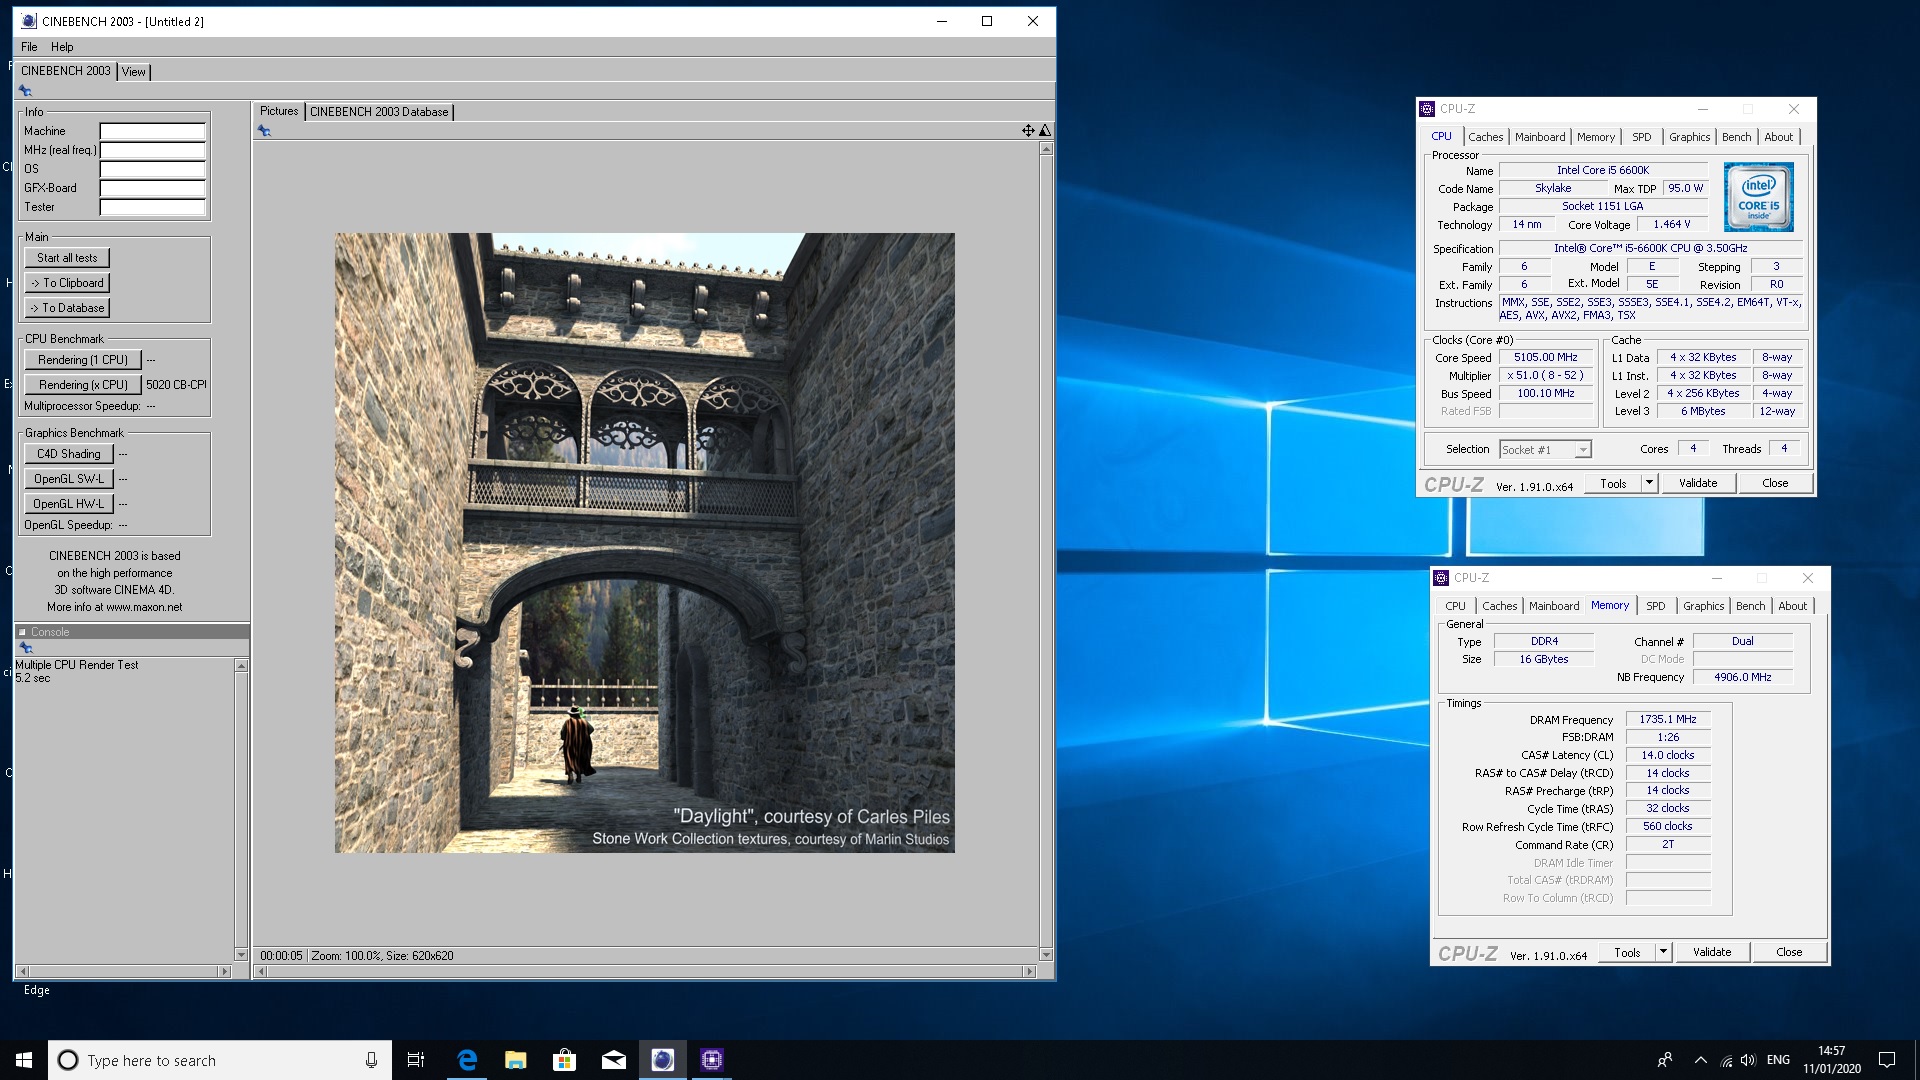Open Microsoft Store from taskbar
This screenshot has height=1080, width=1920.
(x=564, y=1060)
